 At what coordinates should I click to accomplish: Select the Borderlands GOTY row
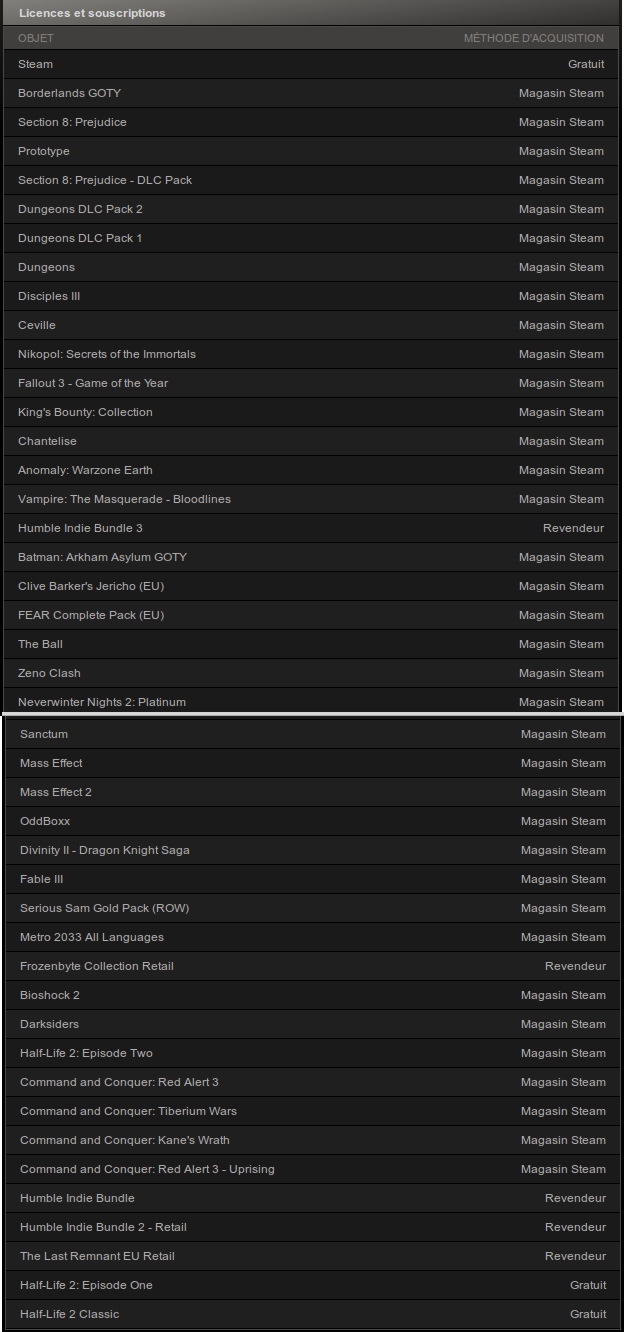(311, 93)
